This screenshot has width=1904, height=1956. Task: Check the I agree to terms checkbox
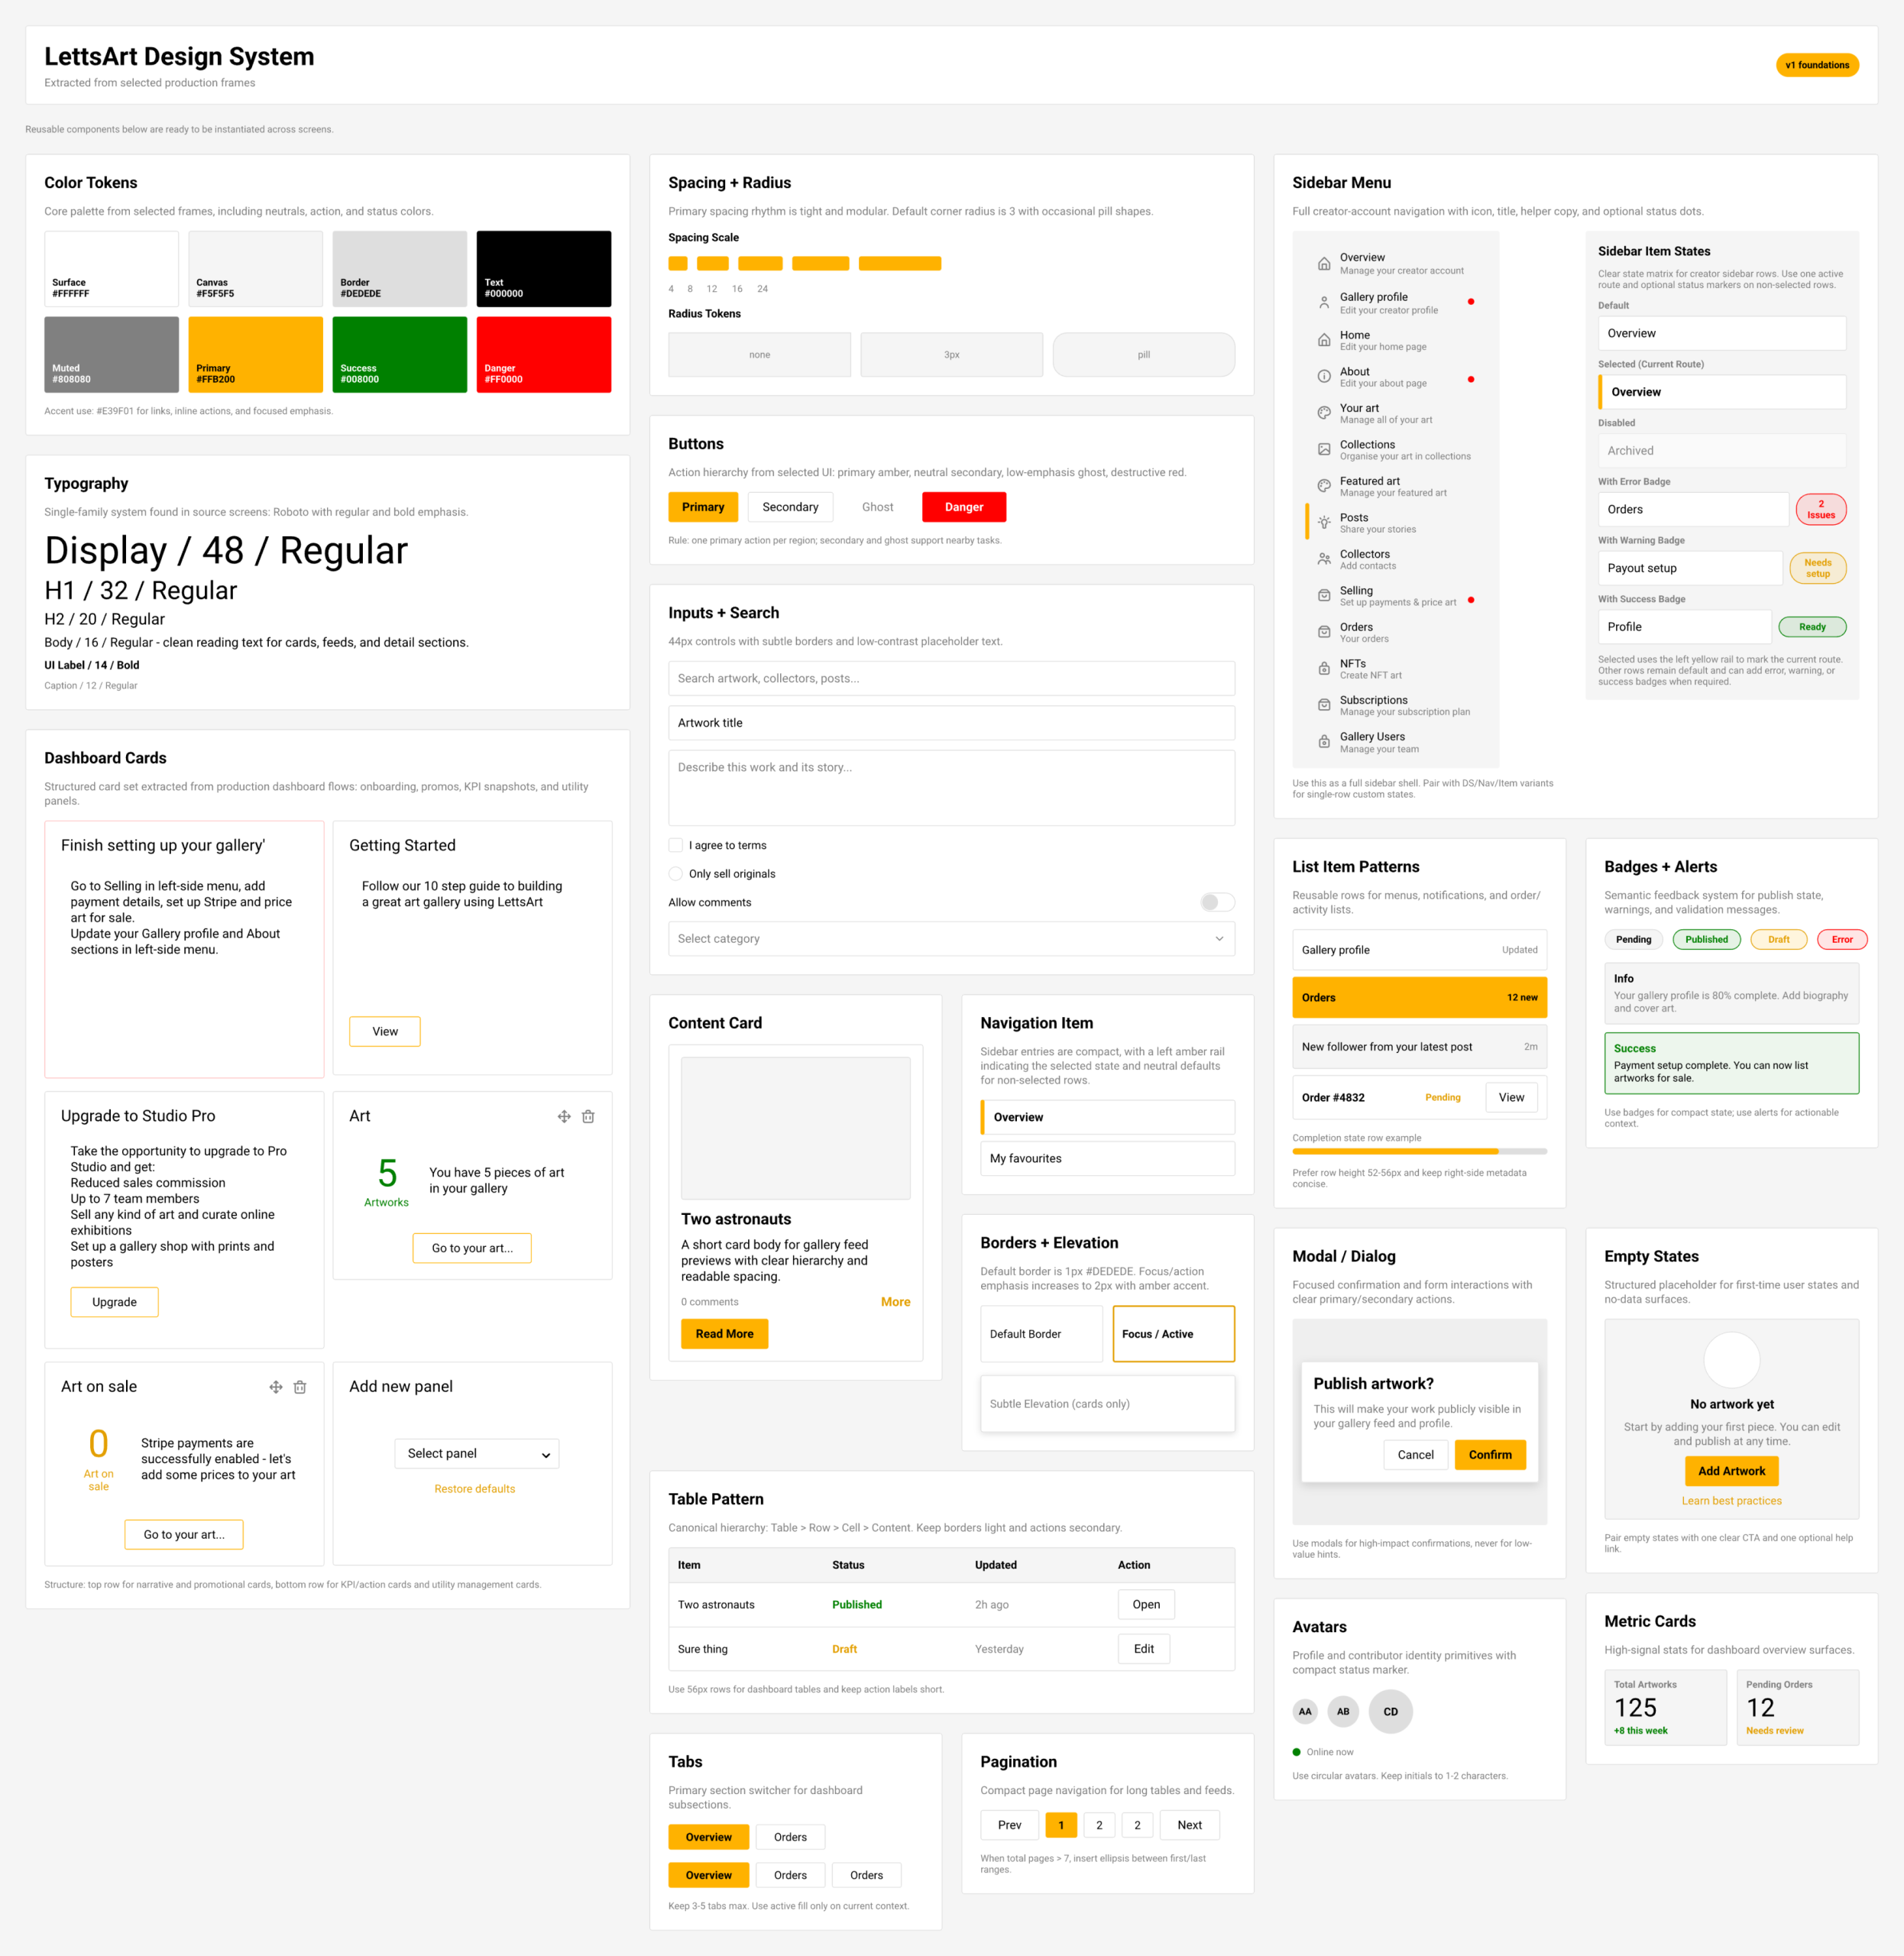676,845
